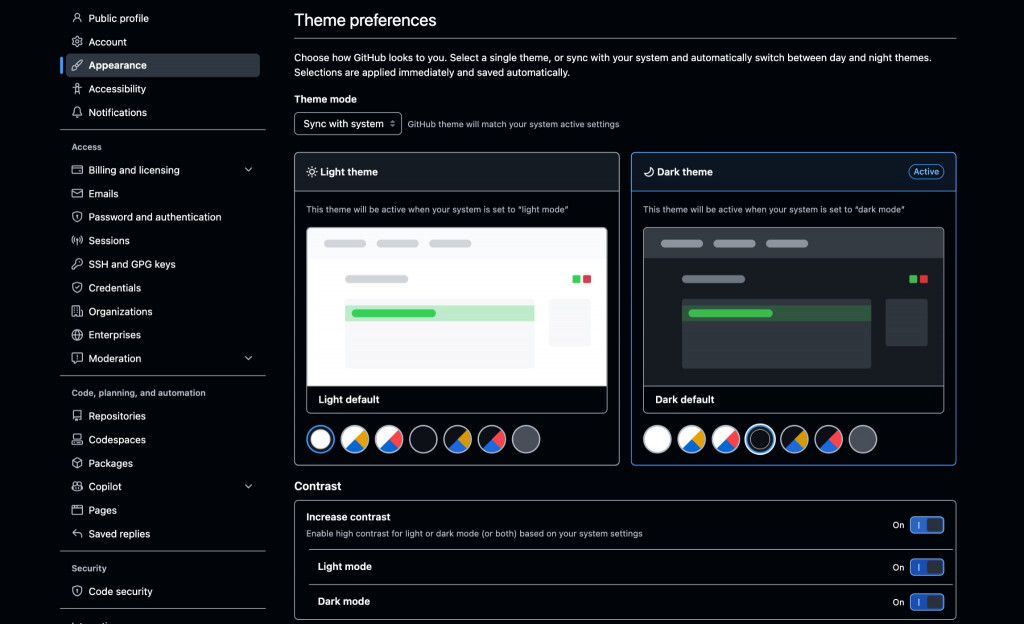The image size is (1024, 624).
Task: Open Public profile settings page
Action: [x=163, y=18]
